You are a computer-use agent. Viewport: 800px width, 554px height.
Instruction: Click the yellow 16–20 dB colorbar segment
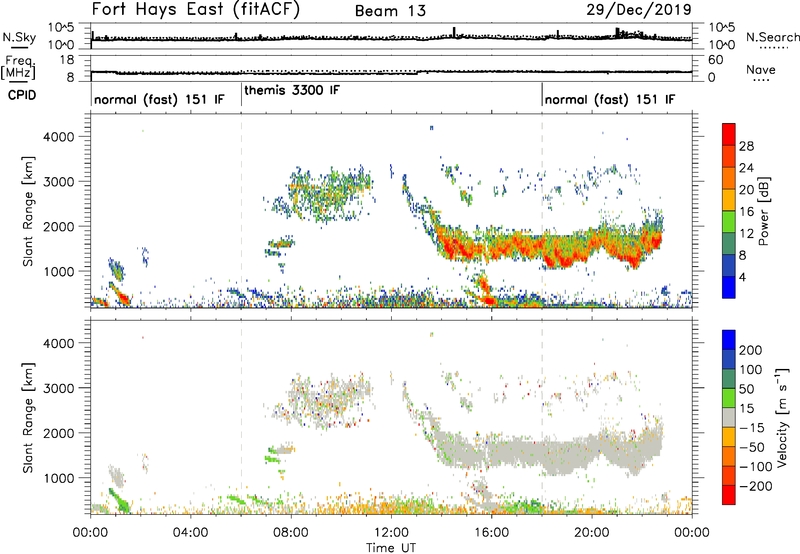729,200
